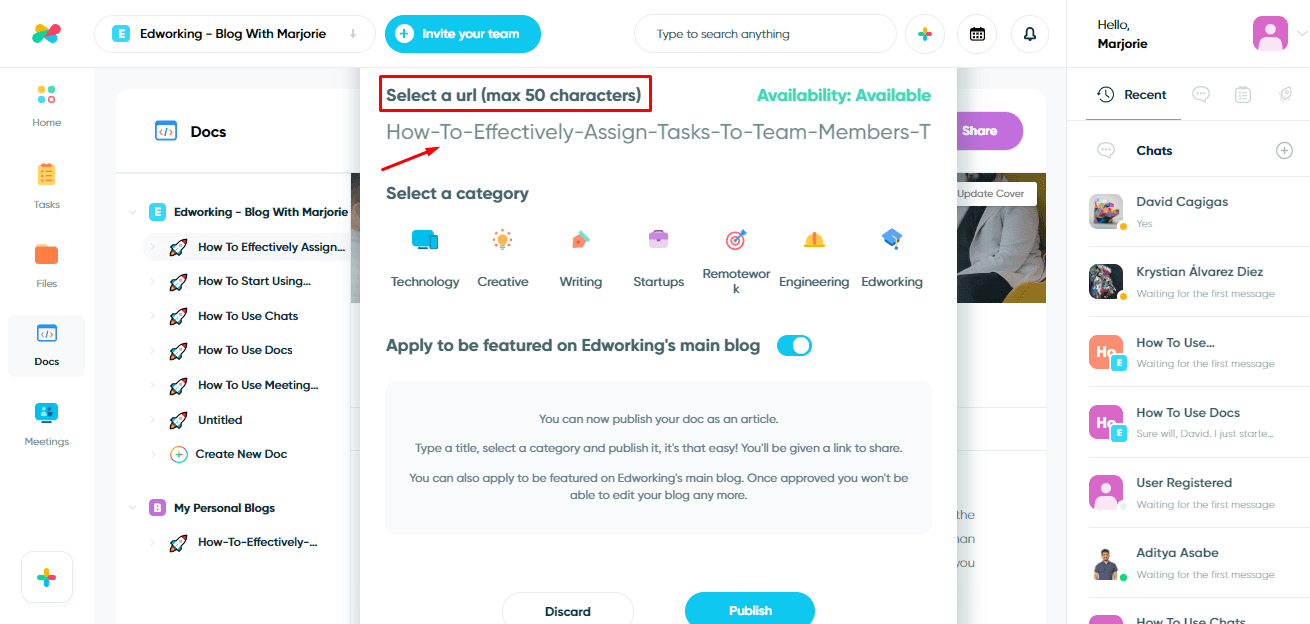Screen dimensions: 1310x624
Task: Select the Engineering hard hat category
Action: coord(814,240)
